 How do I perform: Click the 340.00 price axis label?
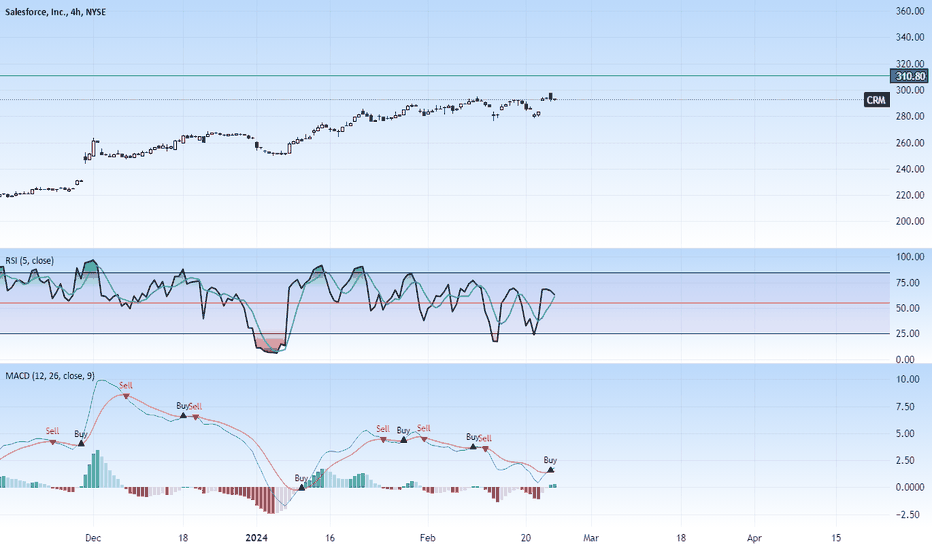pos(910,37)
